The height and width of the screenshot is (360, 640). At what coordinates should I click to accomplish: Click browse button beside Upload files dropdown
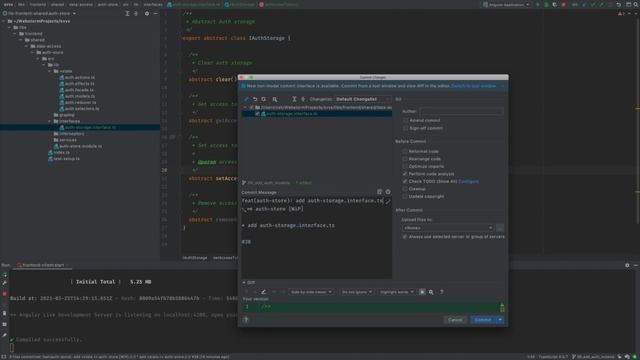tap(500, 228)
